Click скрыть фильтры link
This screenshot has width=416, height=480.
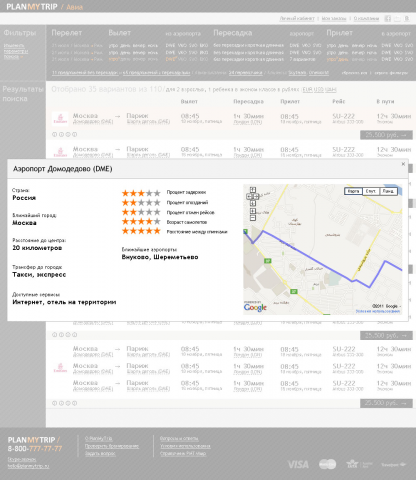pyautogui.click(x=391, y=73)
